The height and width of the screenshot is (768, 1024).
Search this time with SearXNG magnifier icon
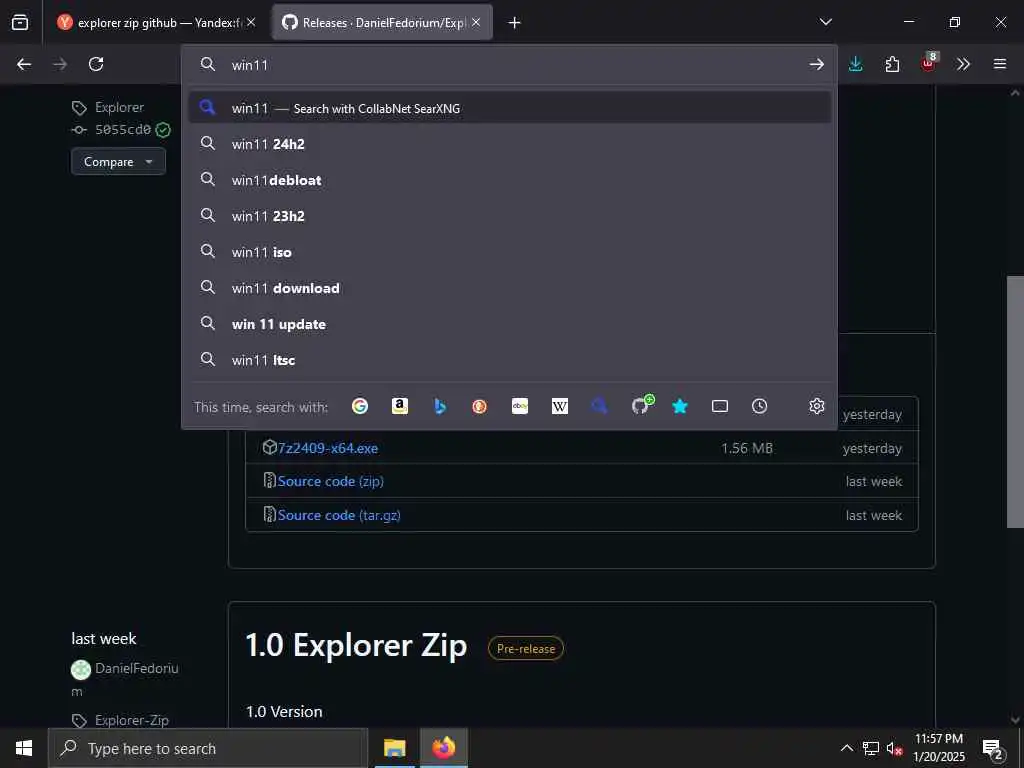tap(600, 406)
